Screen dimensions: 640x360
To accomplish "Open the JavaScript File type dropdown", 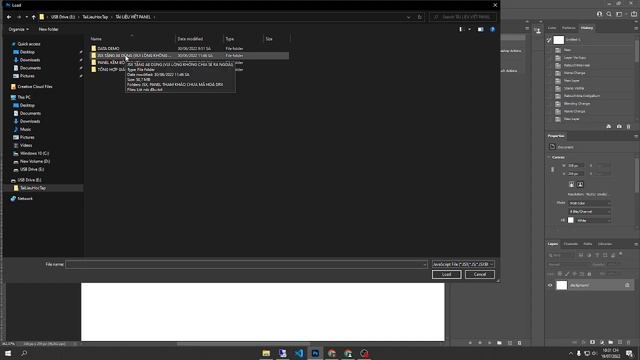I will coord(463,264).
